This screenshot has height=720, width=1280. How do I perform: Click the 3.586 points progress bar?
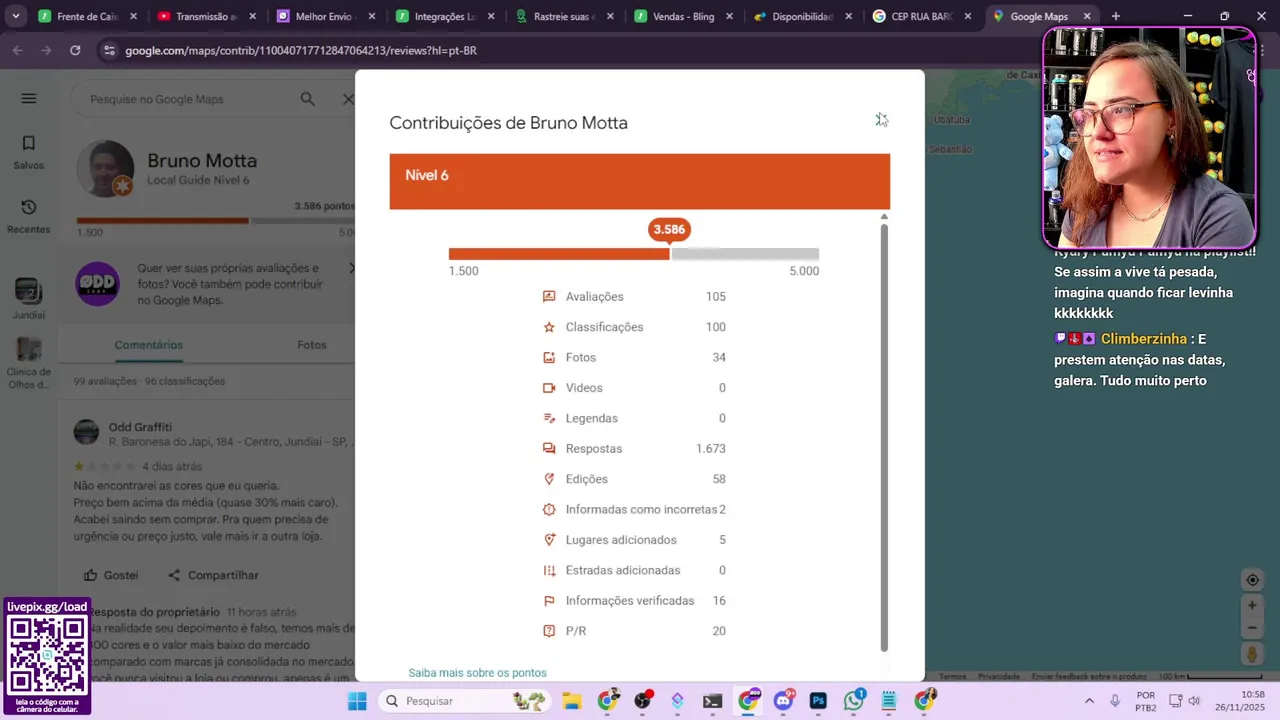[634, 254]
